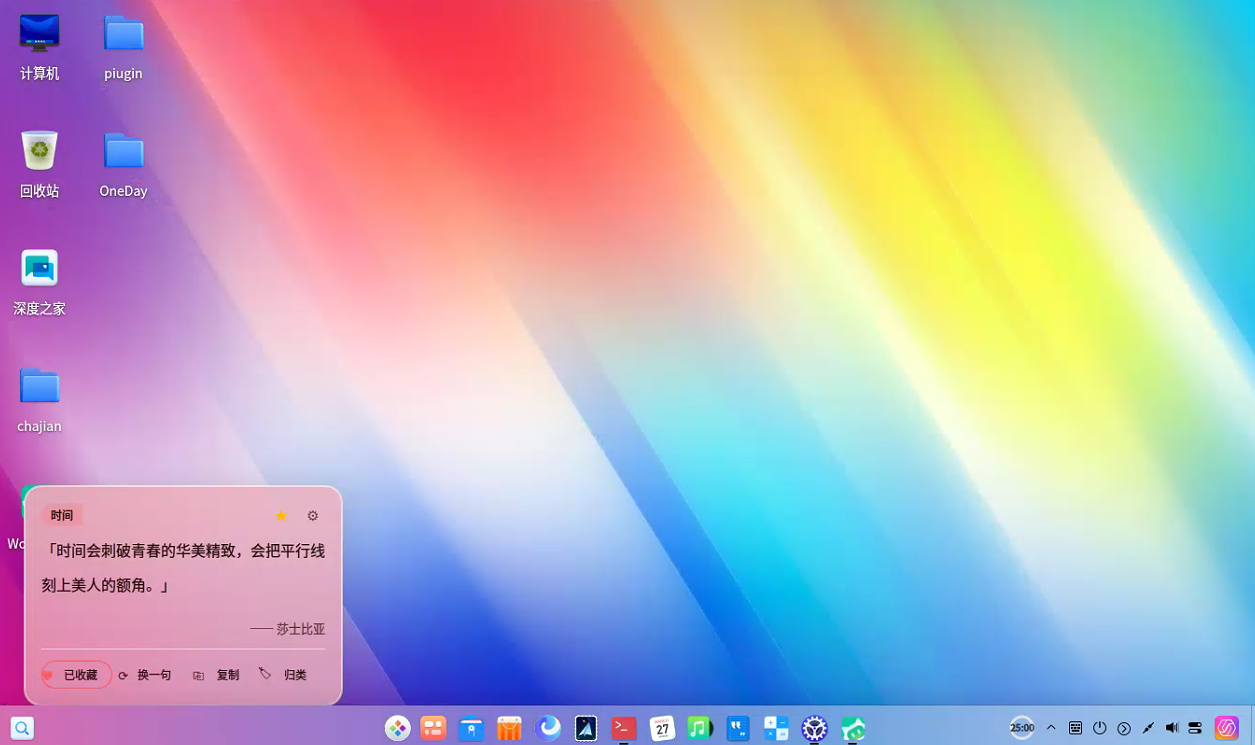Screen dimensions: 1255x745
Task: Click the 25:00 timer in the tray
Action: tap(1022, 728)
